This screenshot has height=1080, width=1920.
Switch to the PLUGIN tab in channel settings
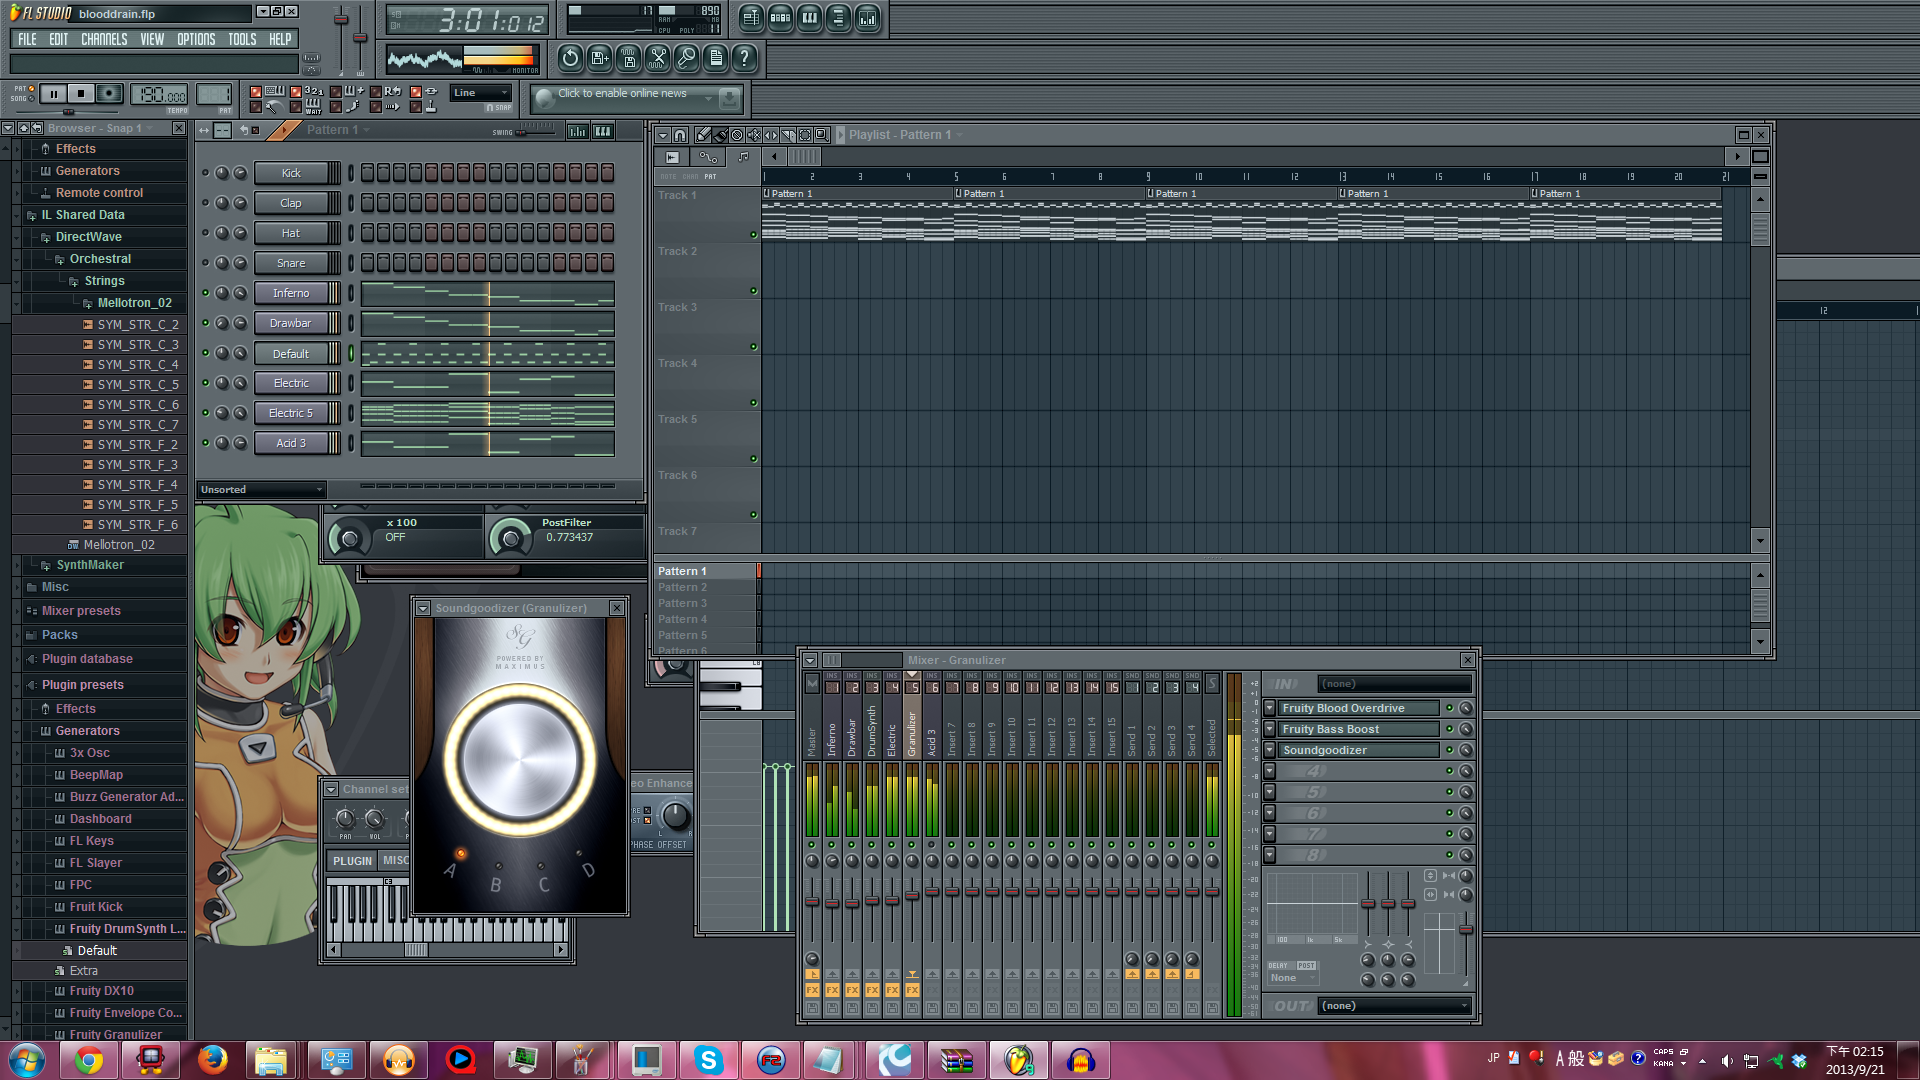pos(352,860)
